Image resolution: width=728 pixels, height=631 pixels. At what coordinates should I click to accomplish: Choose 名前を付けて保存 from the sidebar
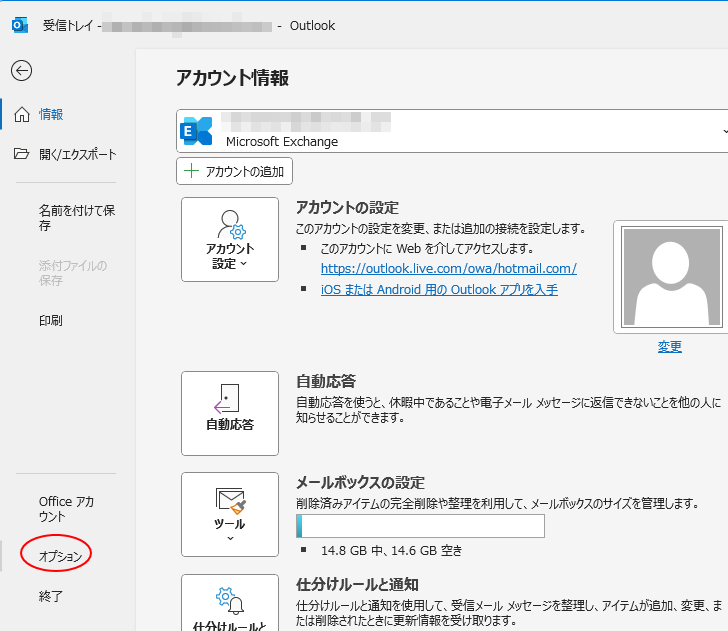point(76,218)
